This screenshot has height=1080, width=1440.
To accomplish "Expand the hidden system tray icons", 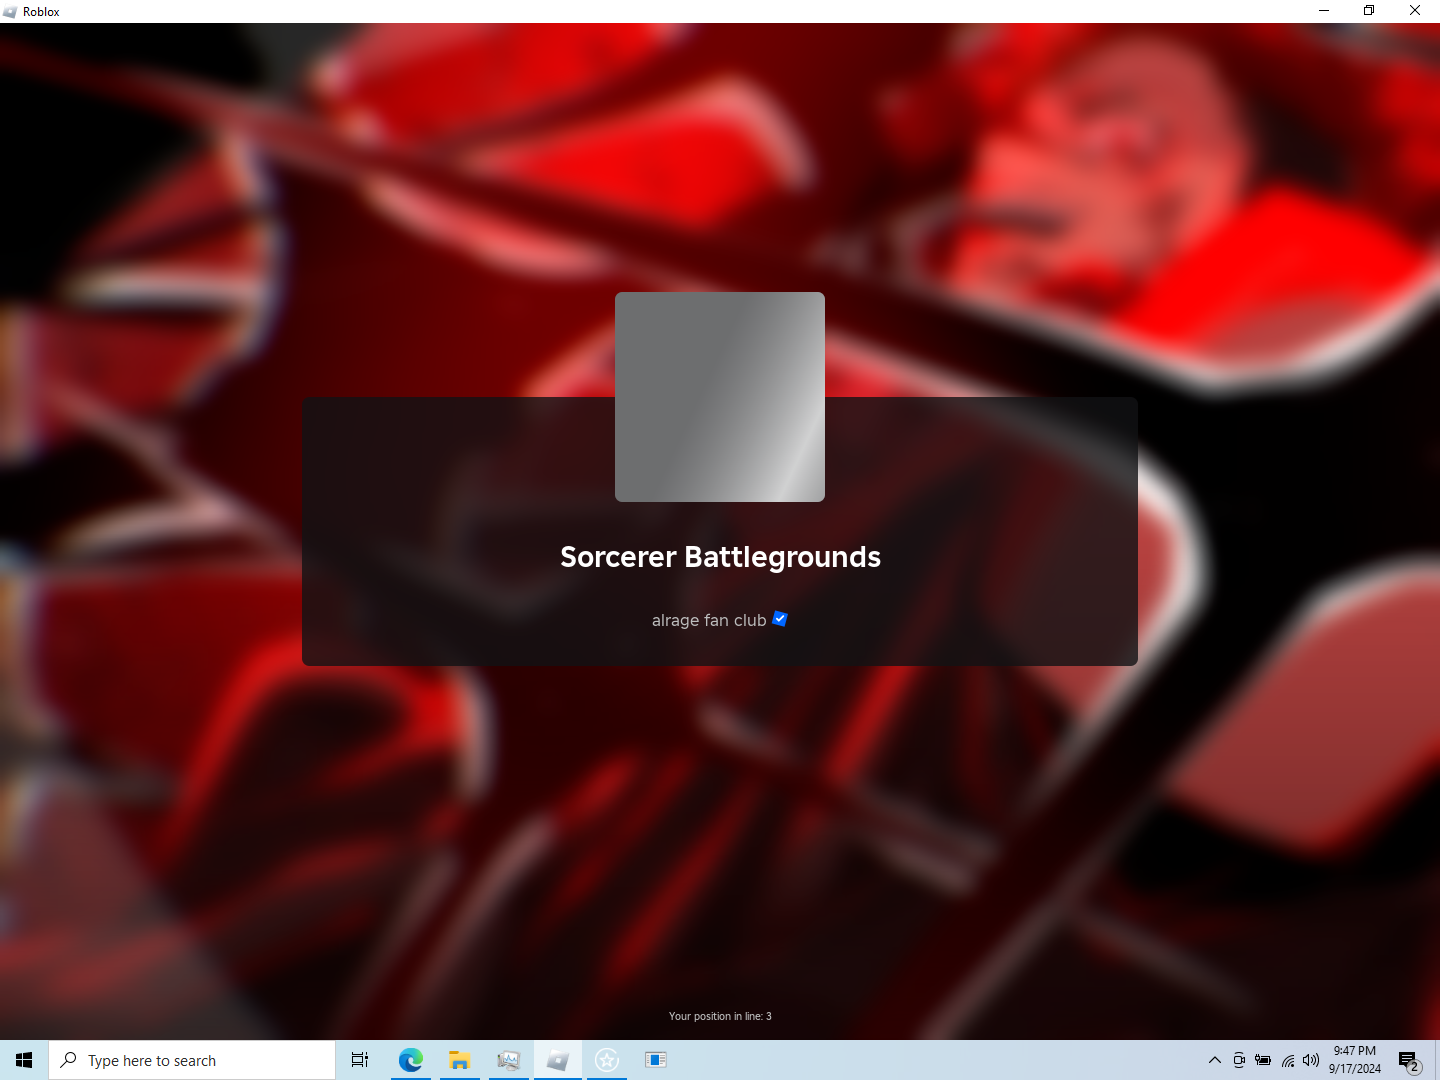I will tap(1215, 1060).
